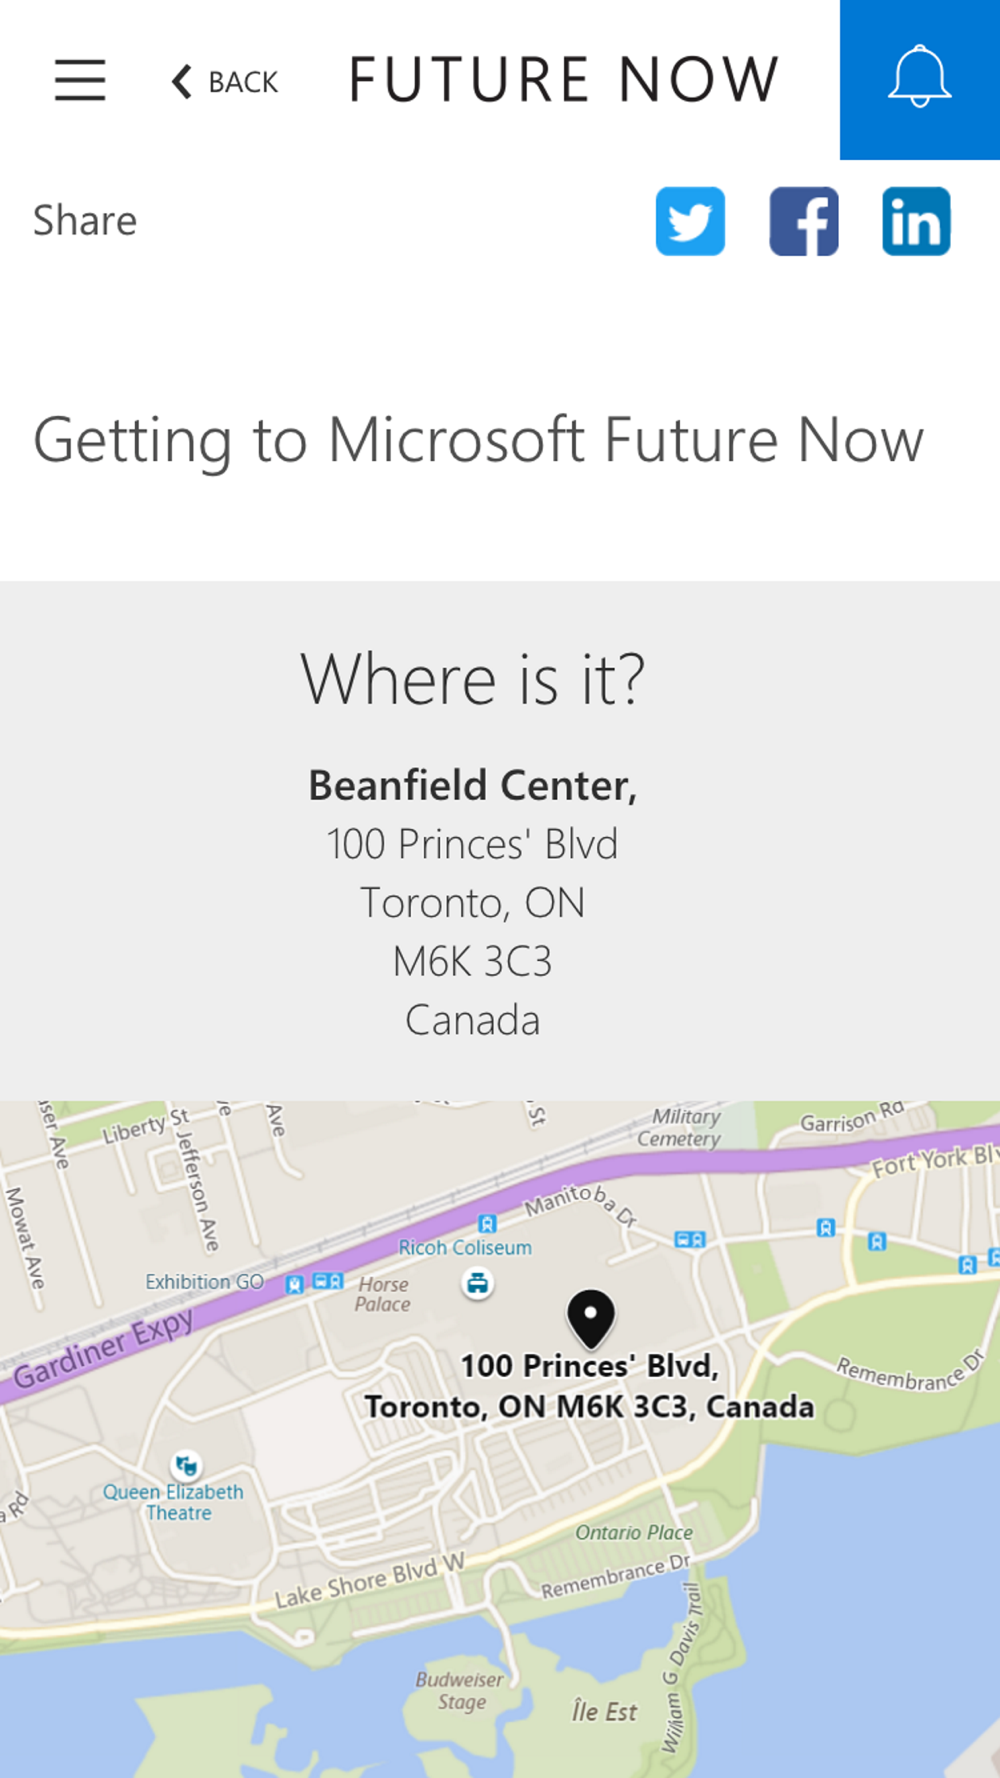Click the round transit icon beside Horse Palace

tap(478, 1283)
